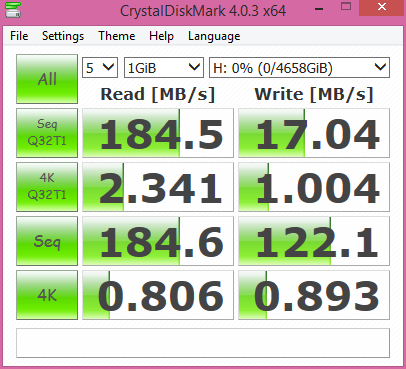Click the Read [MB/s] column header

pyautogui.click(x=158, y=94)
